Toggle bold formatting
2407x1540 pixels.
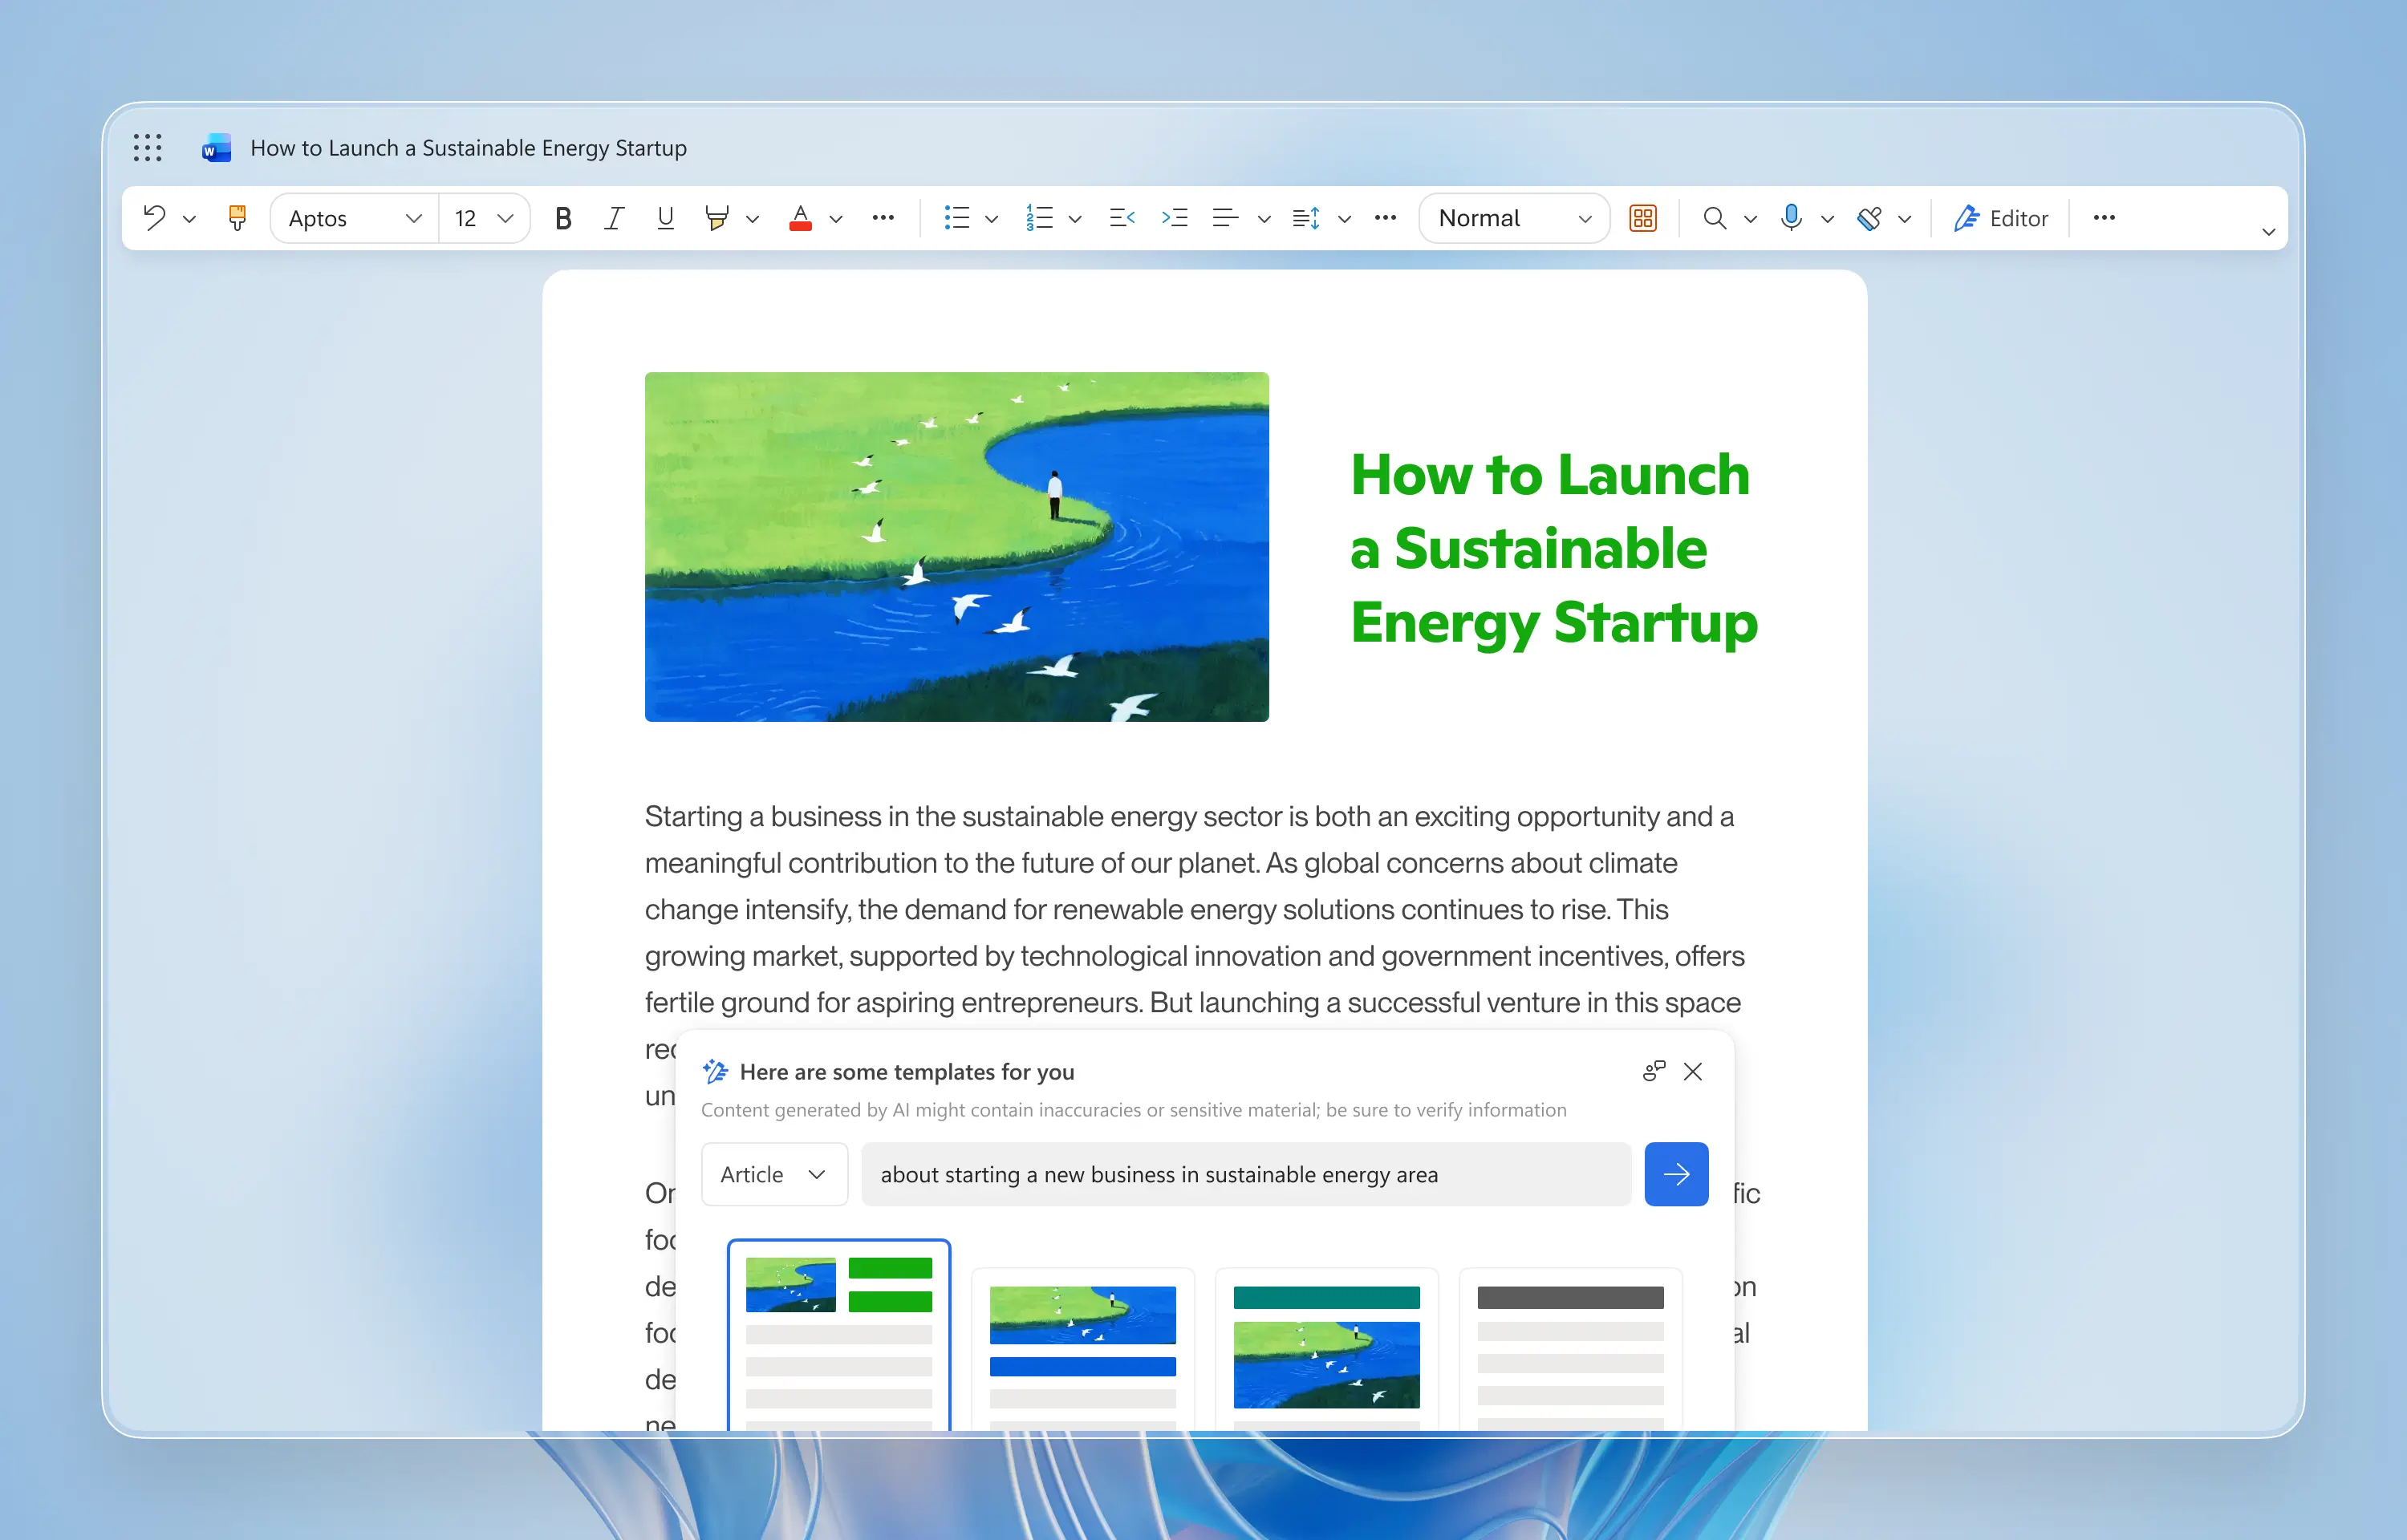tap(563, 217)
